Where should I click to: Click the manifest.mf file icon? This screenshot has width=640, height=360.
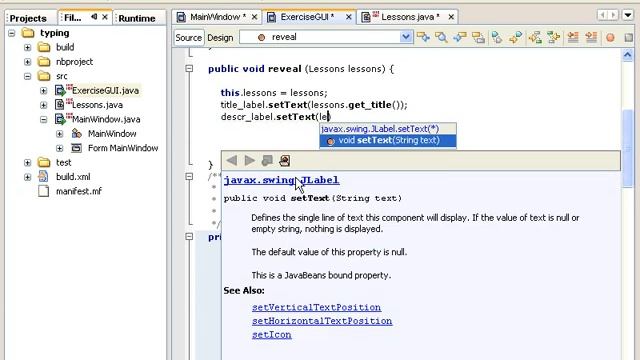coord(43,191)
